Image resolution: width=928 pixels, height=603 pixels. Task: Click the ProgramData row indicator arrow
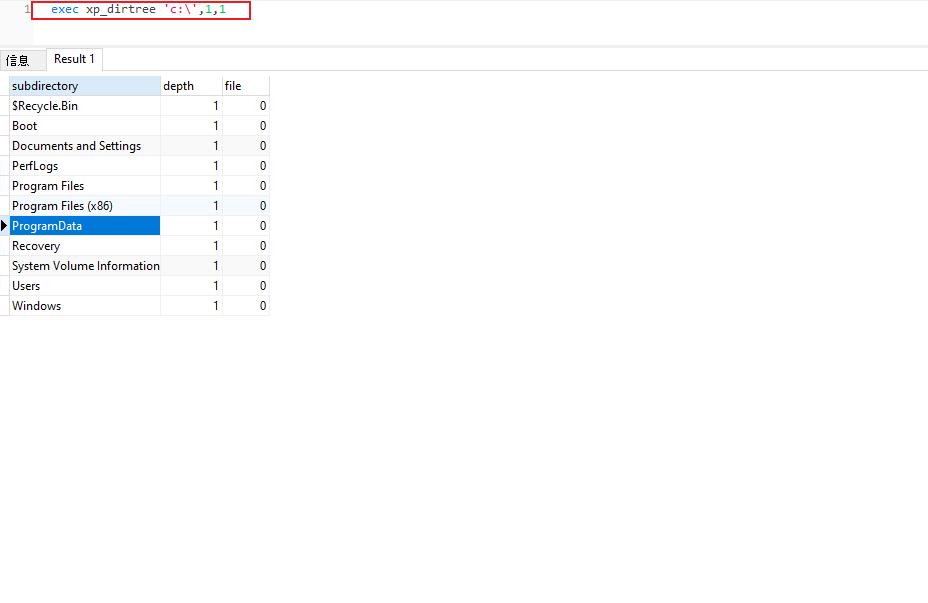(4, 225)
